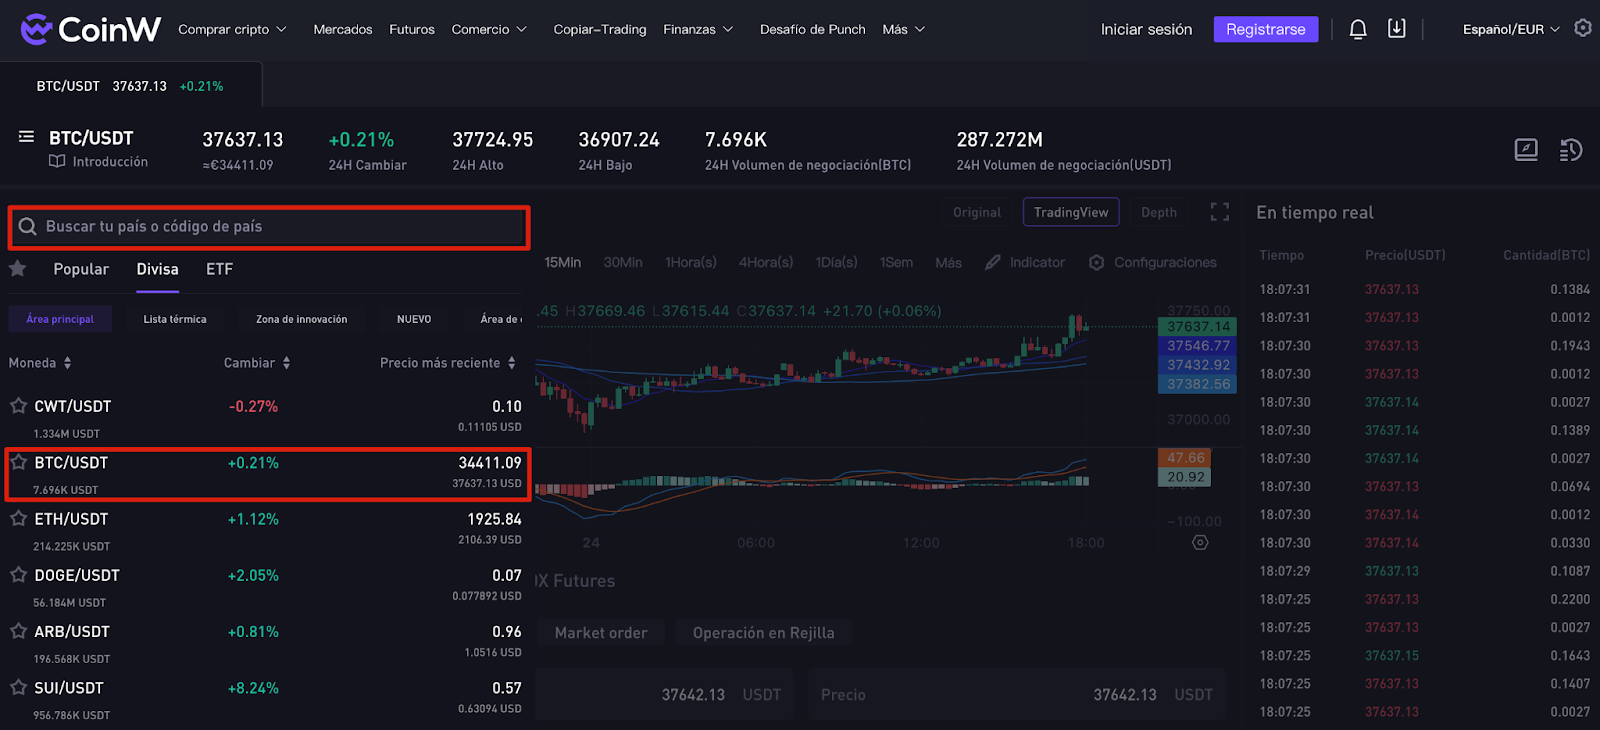Open the tutorial board icon top right
This screenshot has width=1600, height=730.
(x=1526, y=150)
